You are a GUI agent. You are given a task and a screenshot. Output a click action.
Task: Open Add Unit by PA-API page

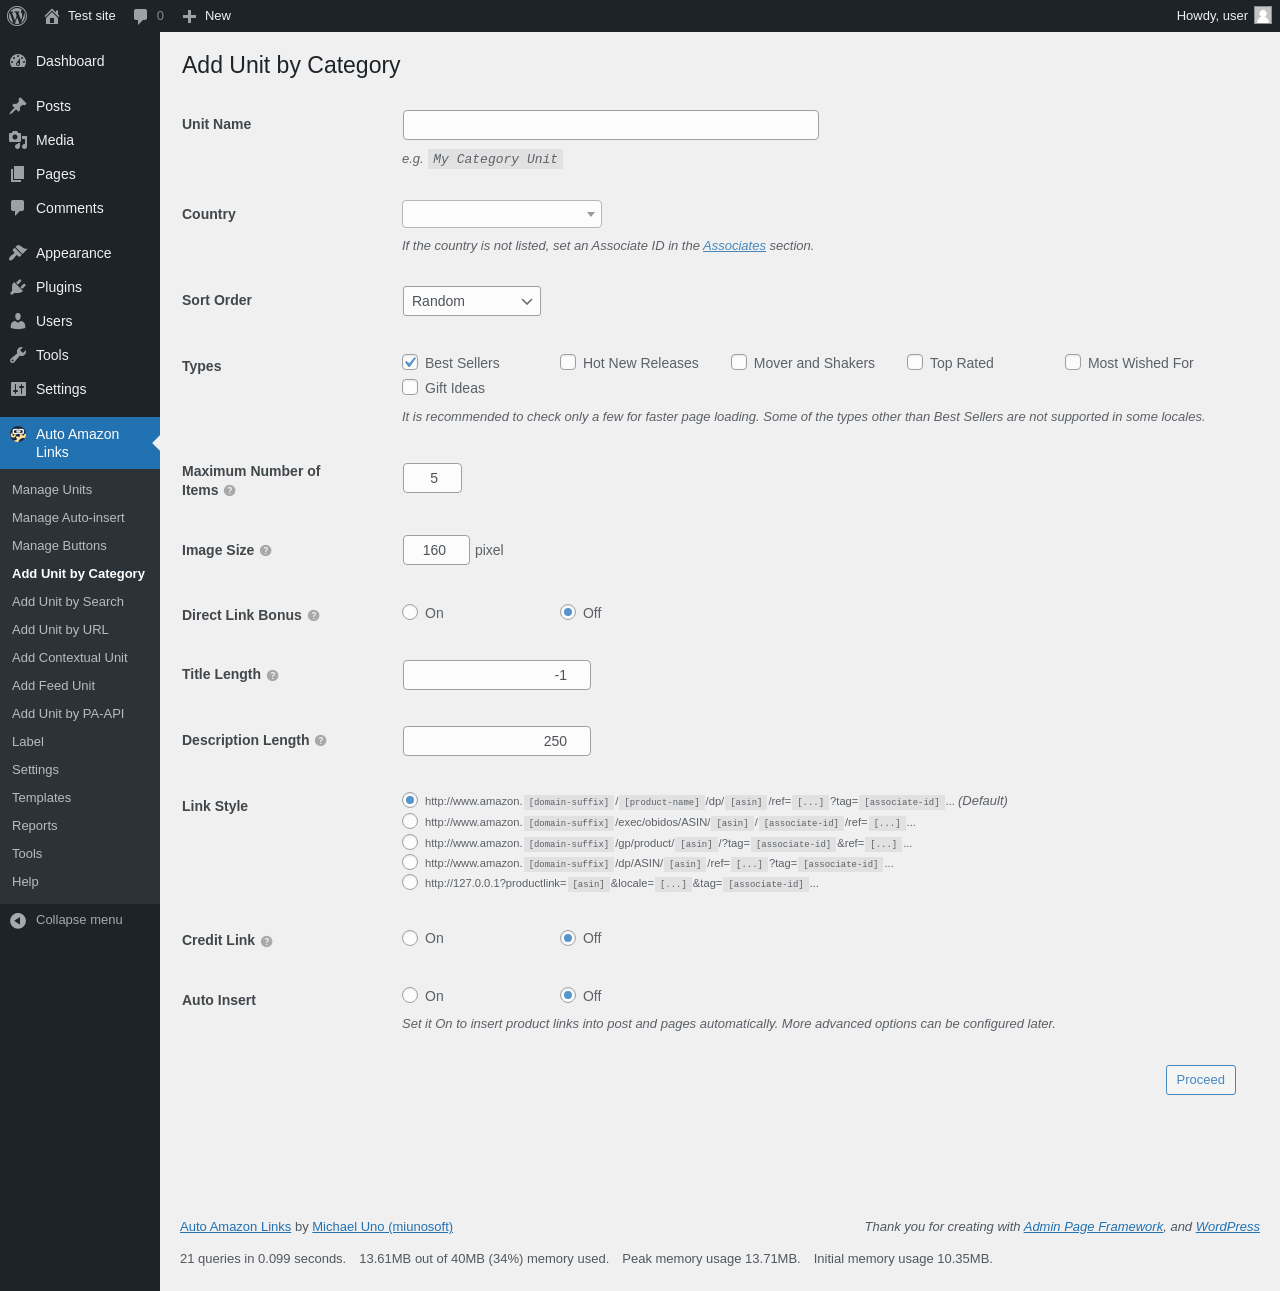tap(68, 714)
